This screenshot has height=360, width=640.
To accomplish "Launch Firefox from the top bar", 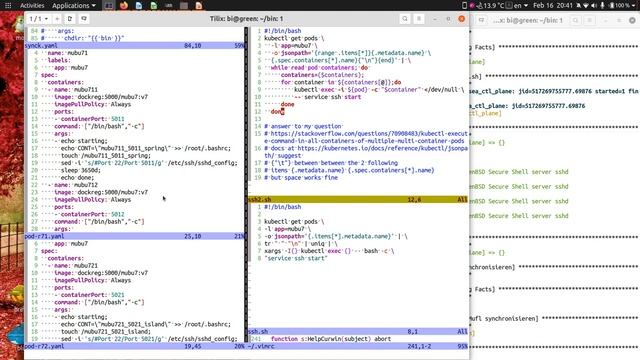I will pos(124,5).
